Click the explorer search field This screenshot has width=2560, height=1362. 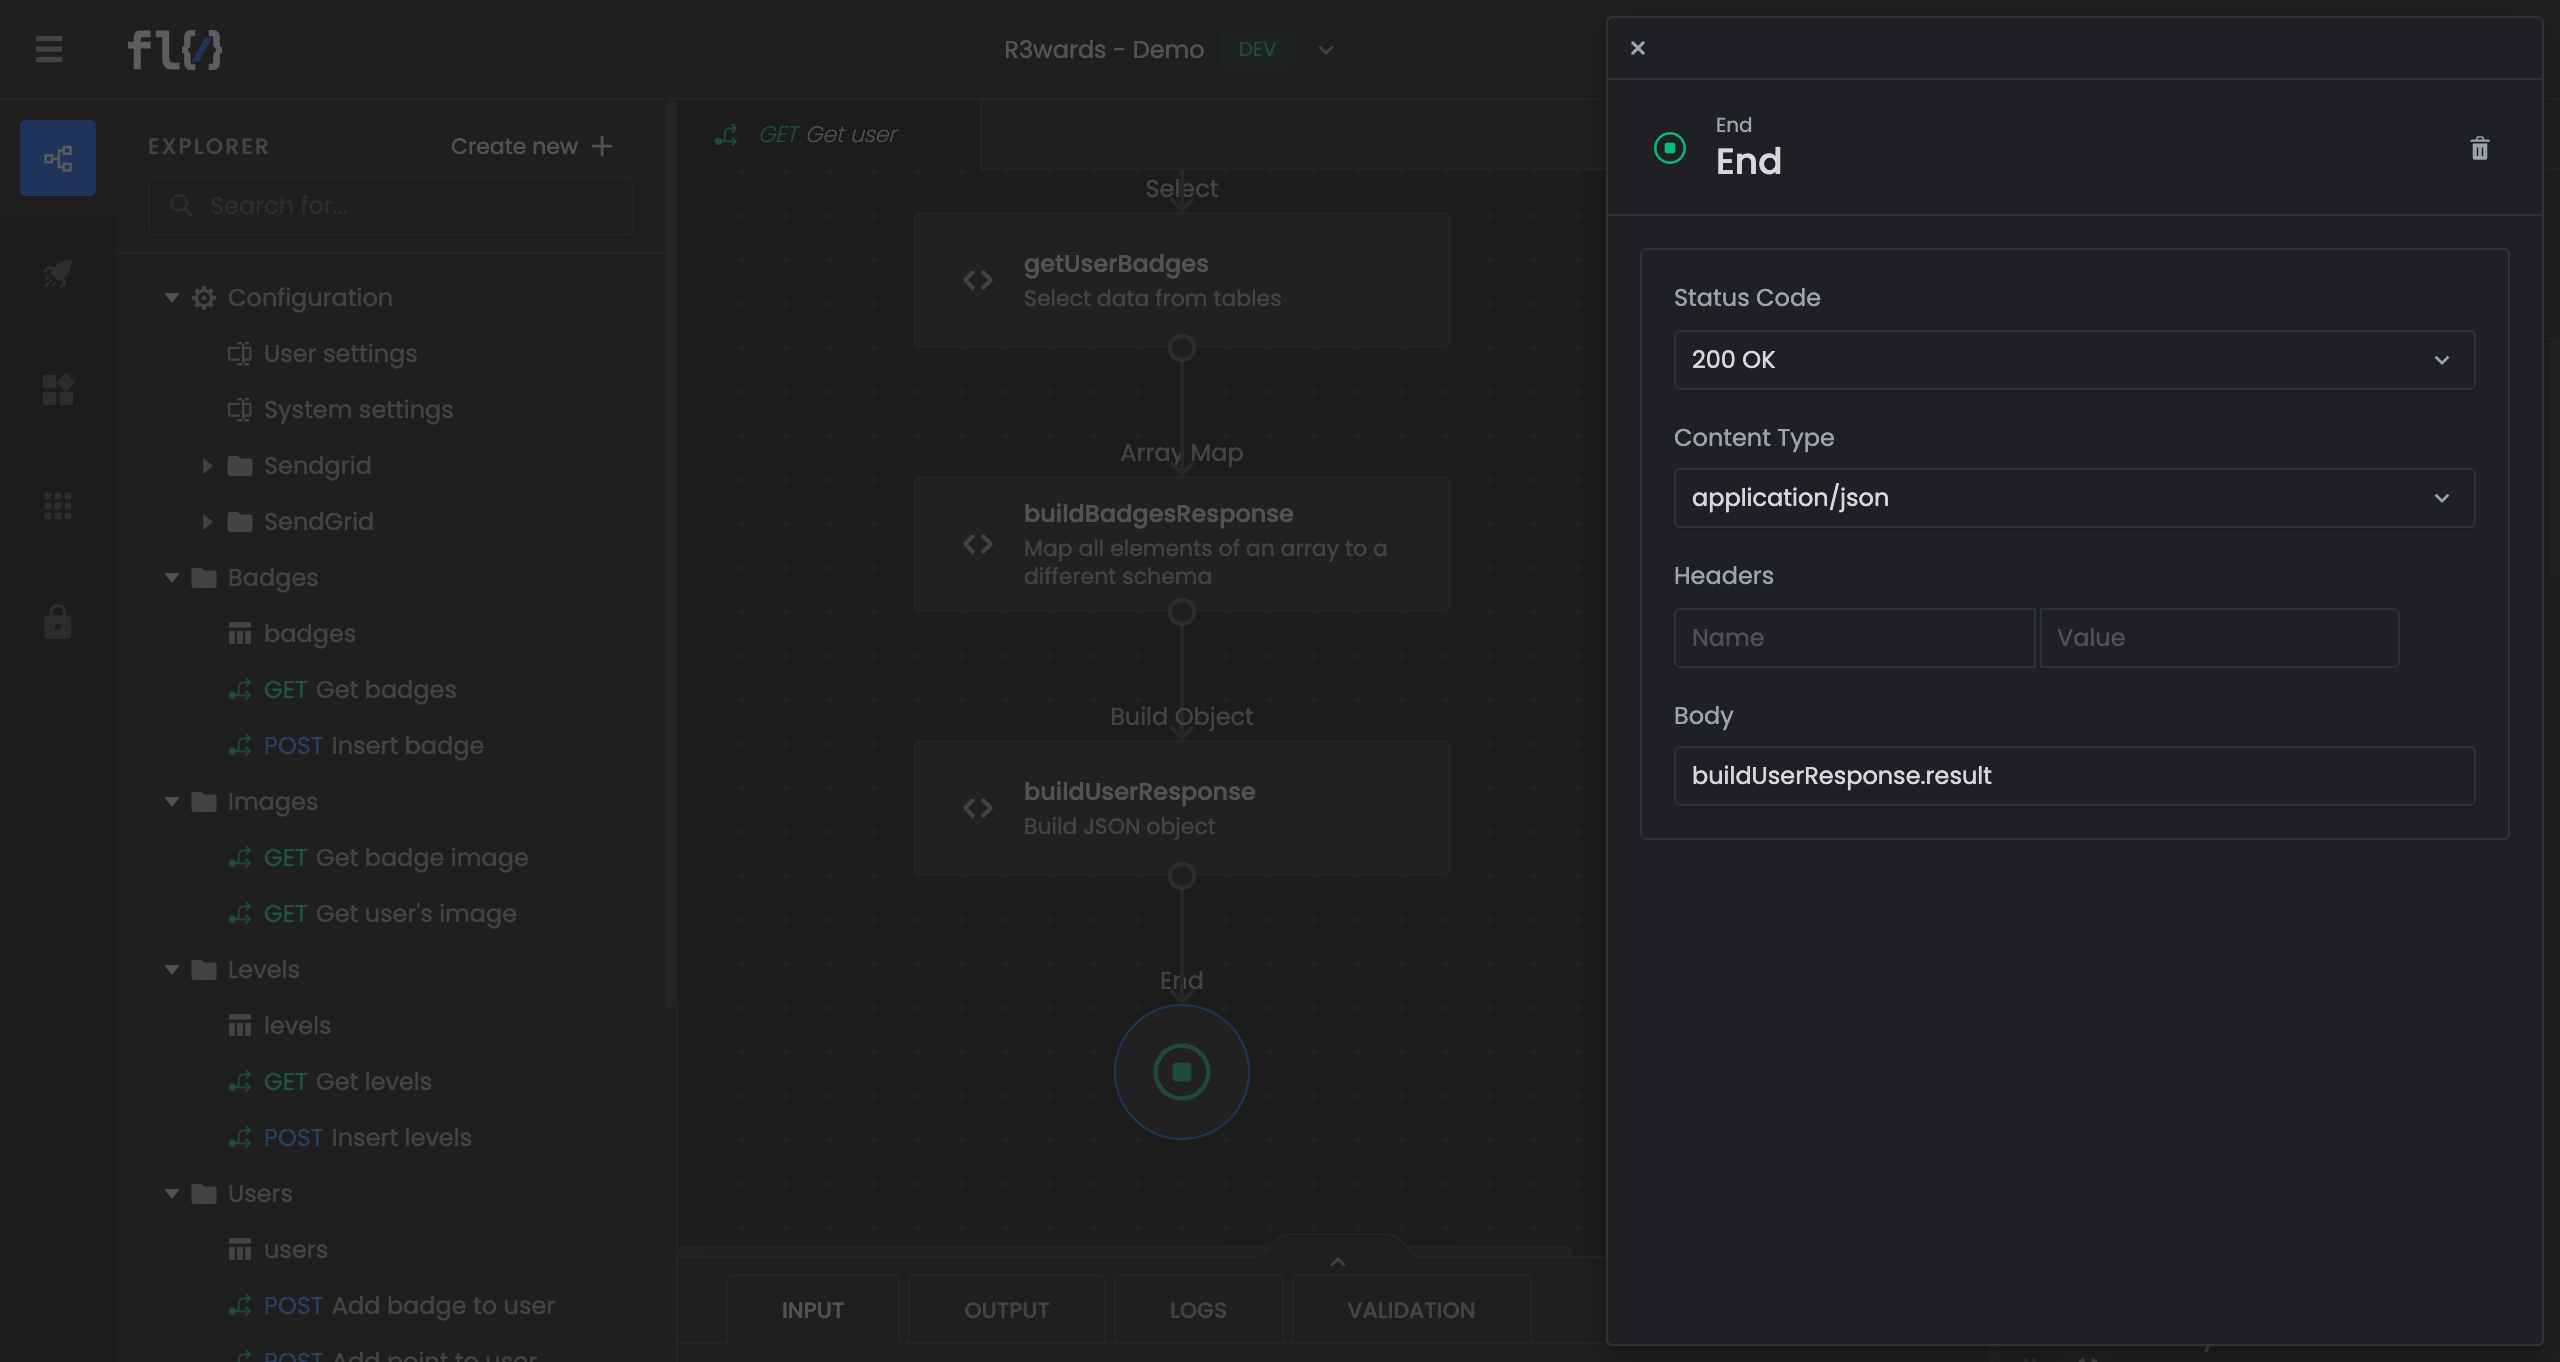click(390, 206)
